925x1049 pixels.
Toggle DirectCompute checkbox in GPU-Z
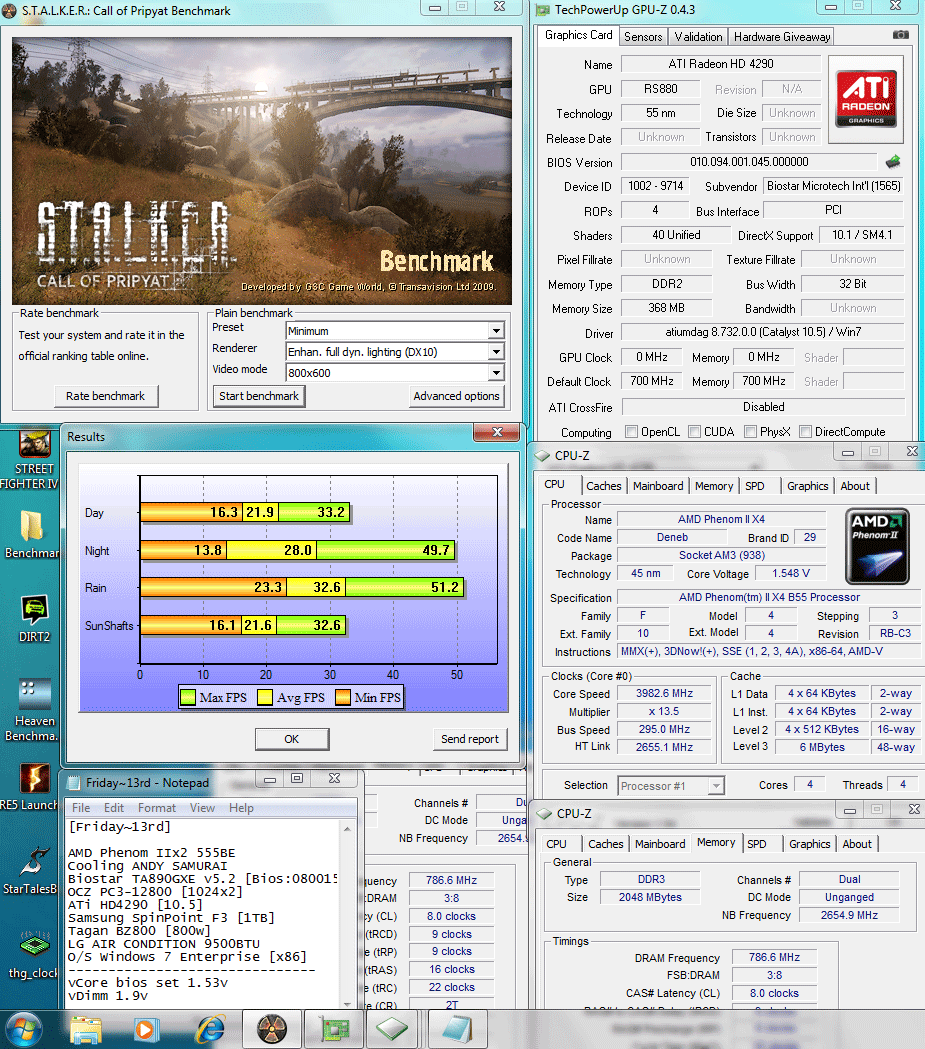tap(805, 432)
